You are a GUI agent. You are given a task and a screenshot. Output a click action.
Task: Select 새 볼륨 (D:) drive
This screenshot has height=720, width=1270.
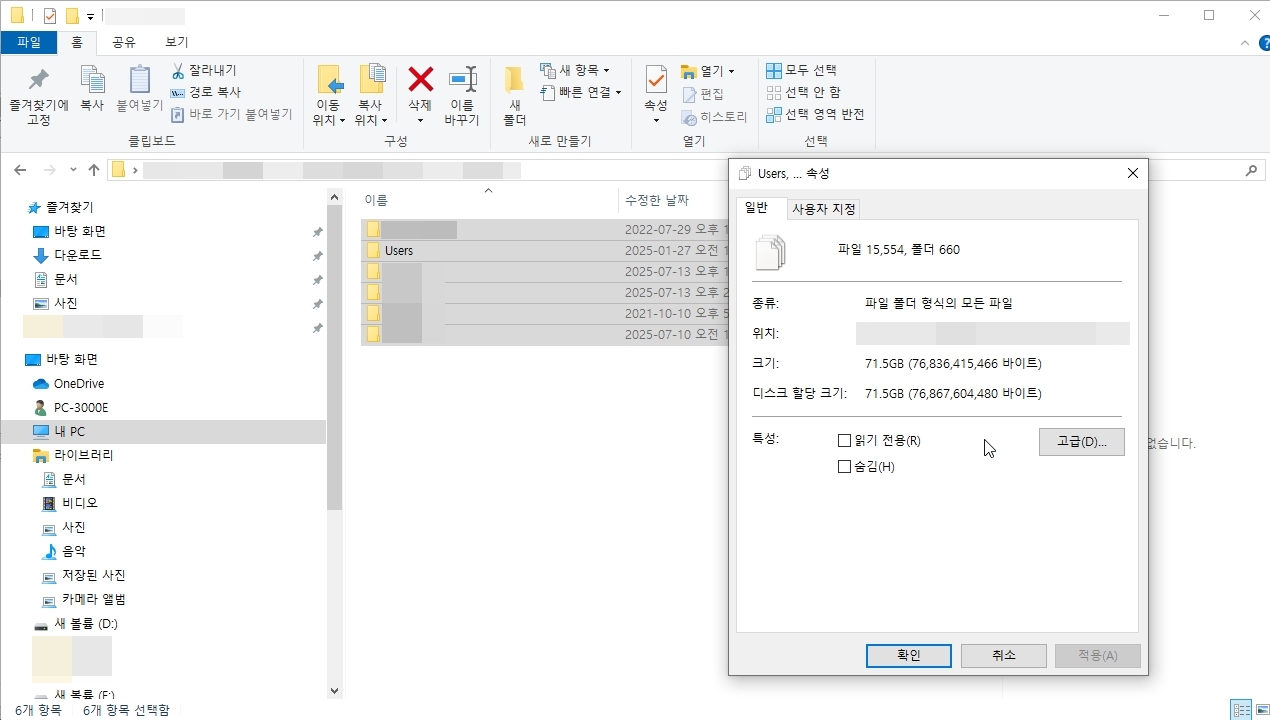pyautogui.click(x=86, y=623)
